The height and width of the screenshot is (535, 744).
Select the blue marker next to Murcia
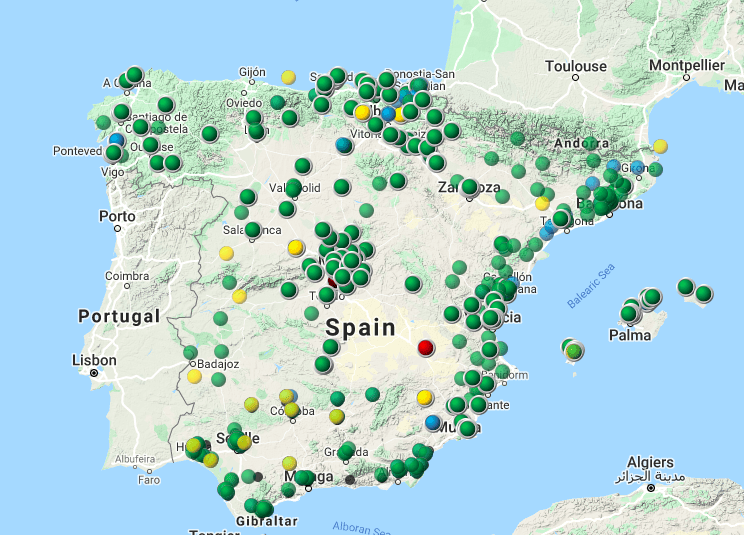pos(432,423)
